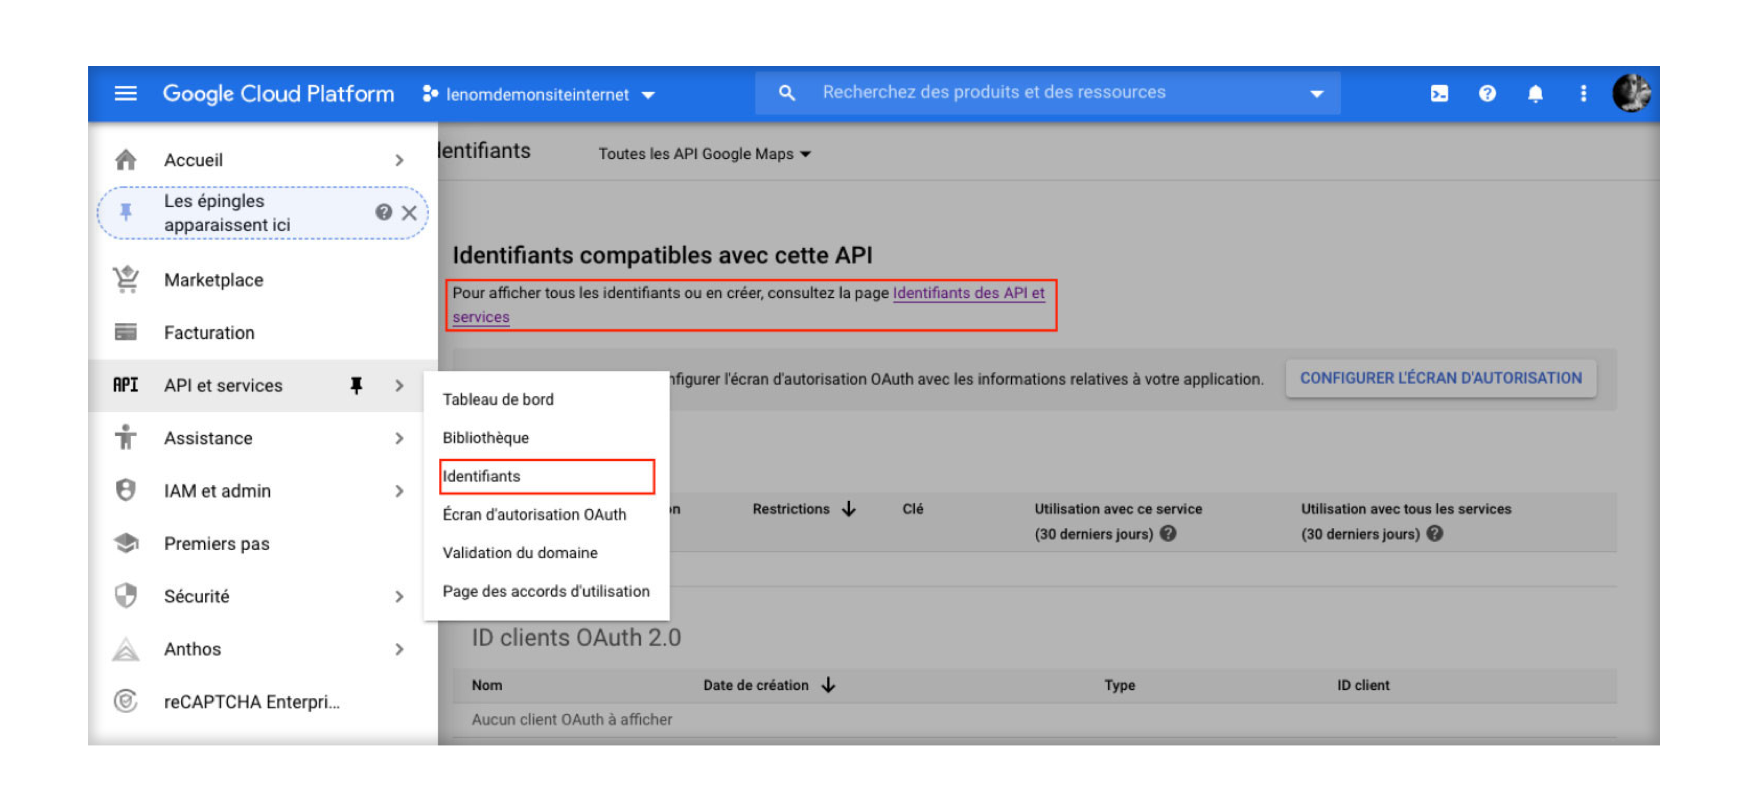Select API et services menu item
This screenshot has width=1746, height=810.
point(223,386)
